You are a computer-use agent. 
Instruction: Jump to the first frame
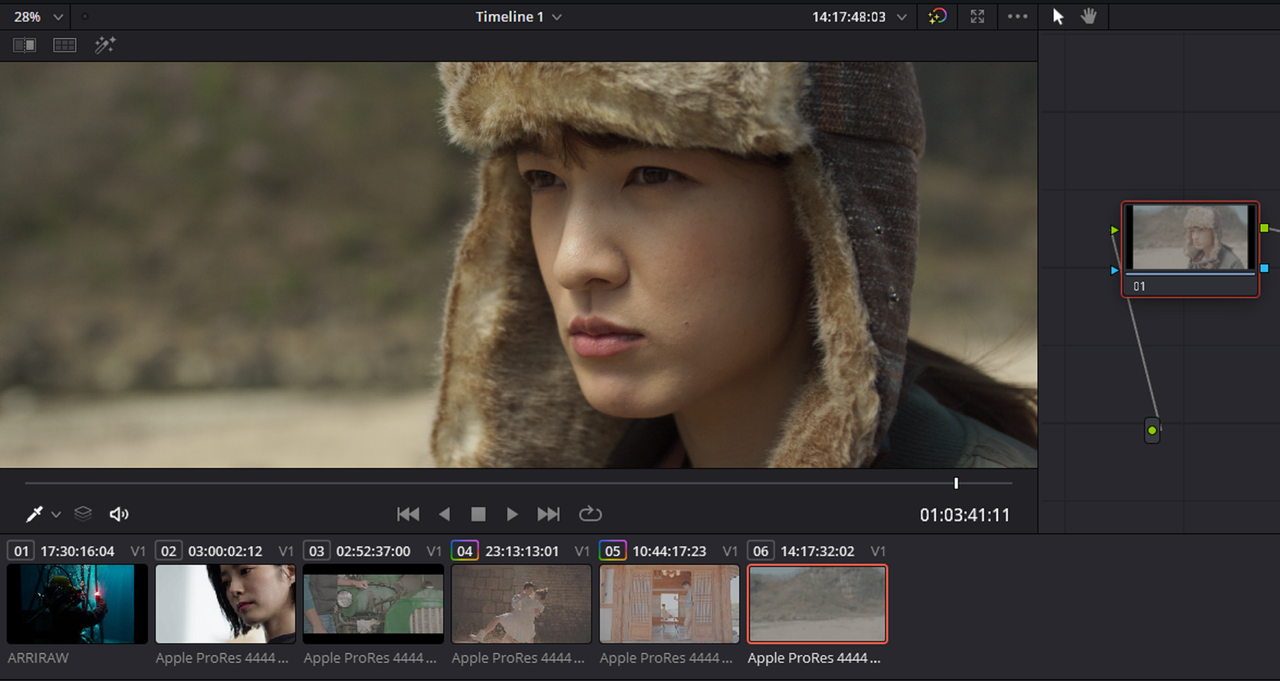coord(408,514)
